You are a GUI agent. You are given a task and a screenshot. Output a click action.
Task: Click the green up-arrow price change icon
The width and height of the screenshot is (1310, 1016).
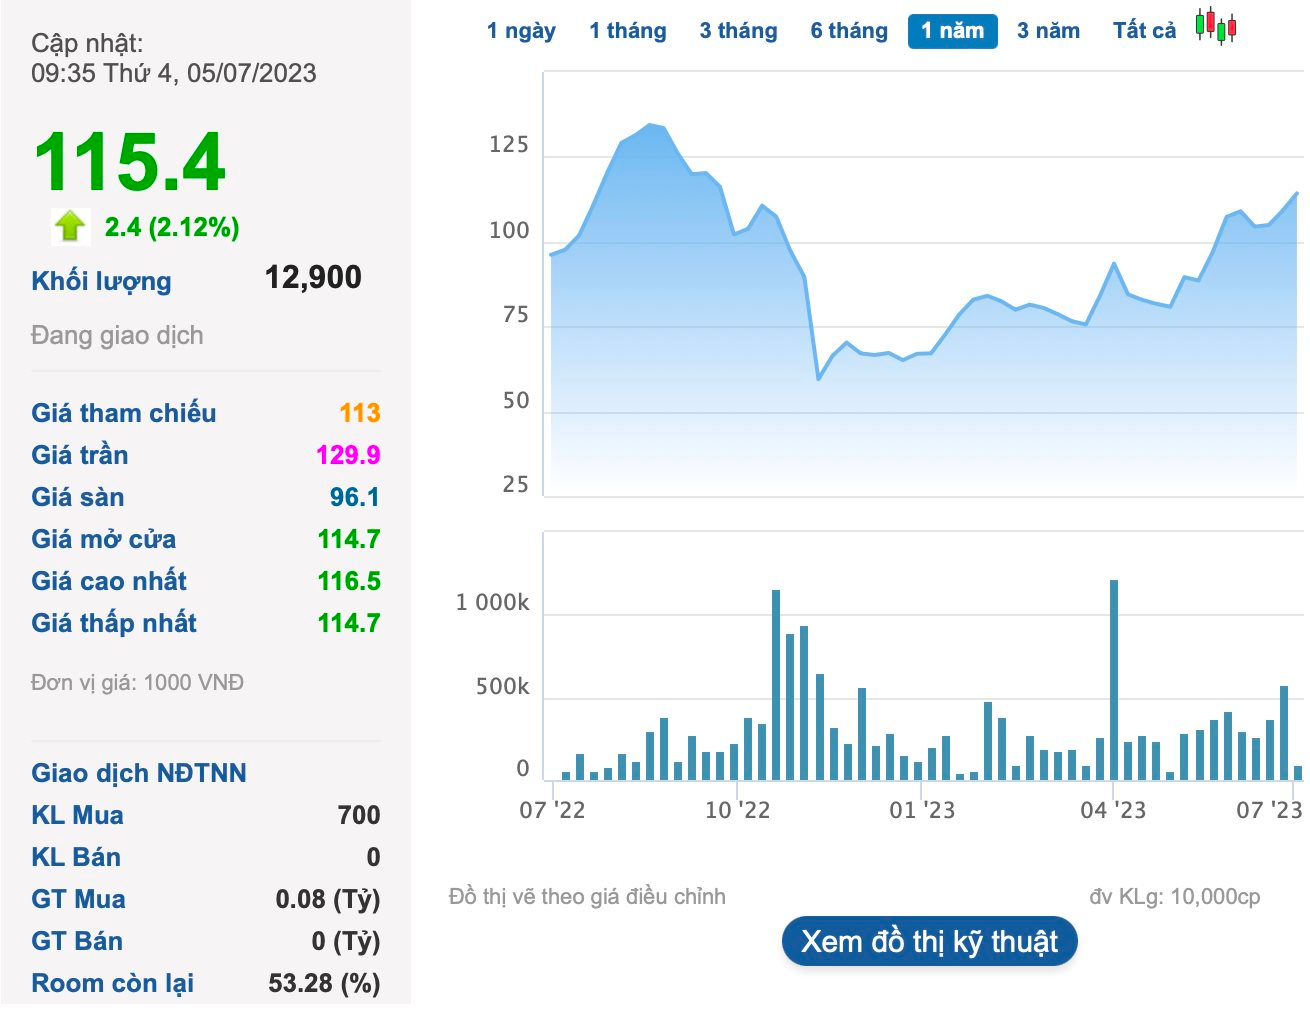(70, 226)
